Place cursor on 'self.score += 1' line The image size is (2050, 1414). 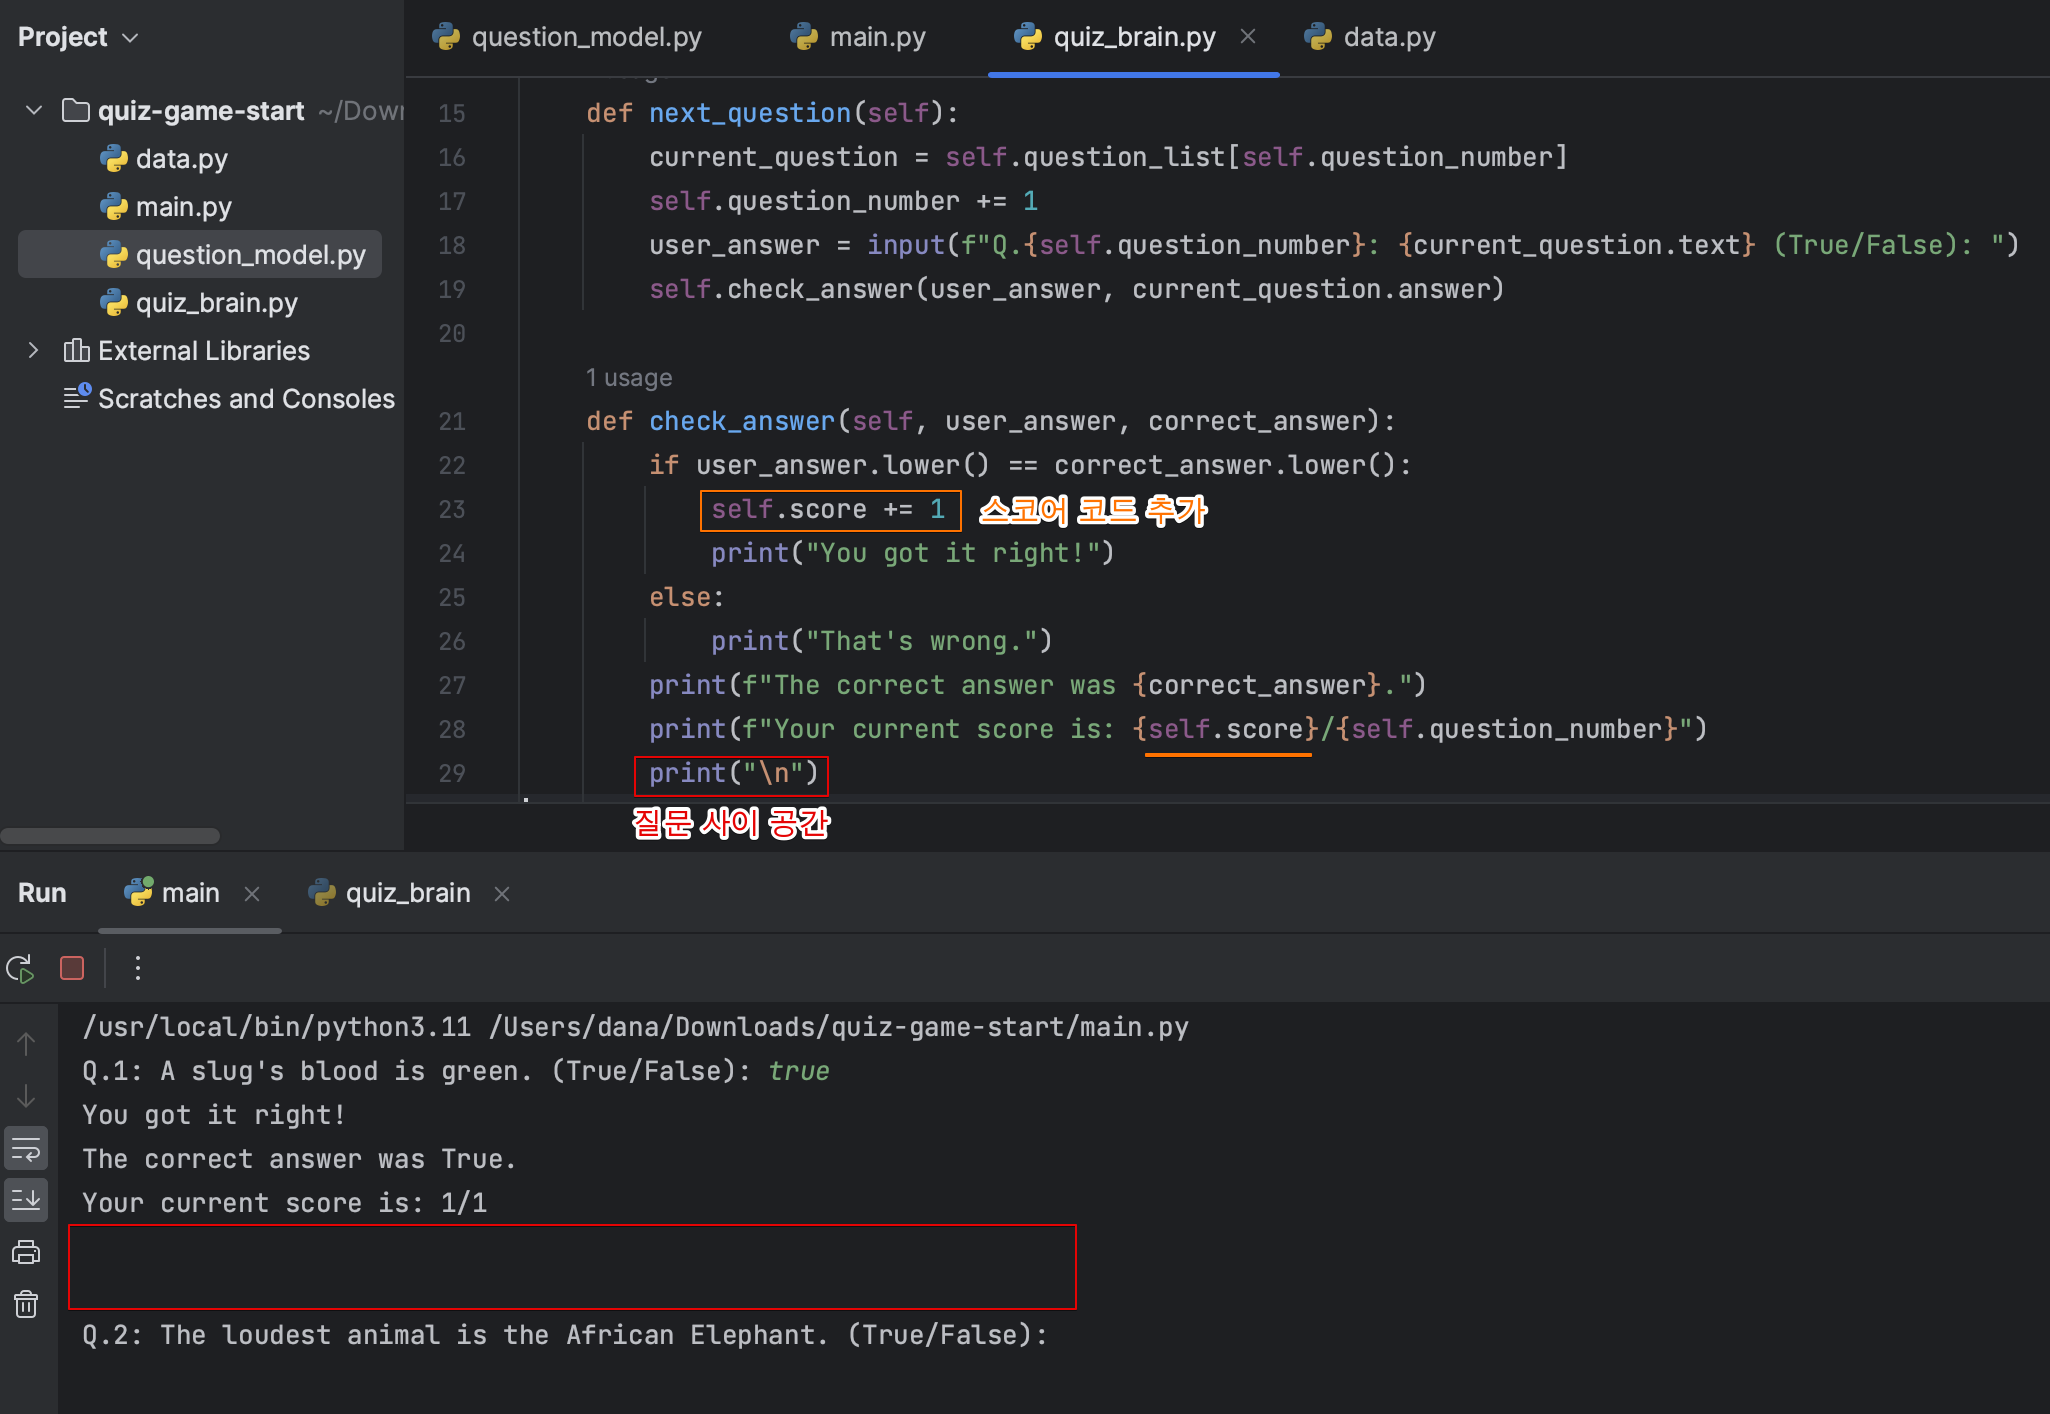(828, 509)
